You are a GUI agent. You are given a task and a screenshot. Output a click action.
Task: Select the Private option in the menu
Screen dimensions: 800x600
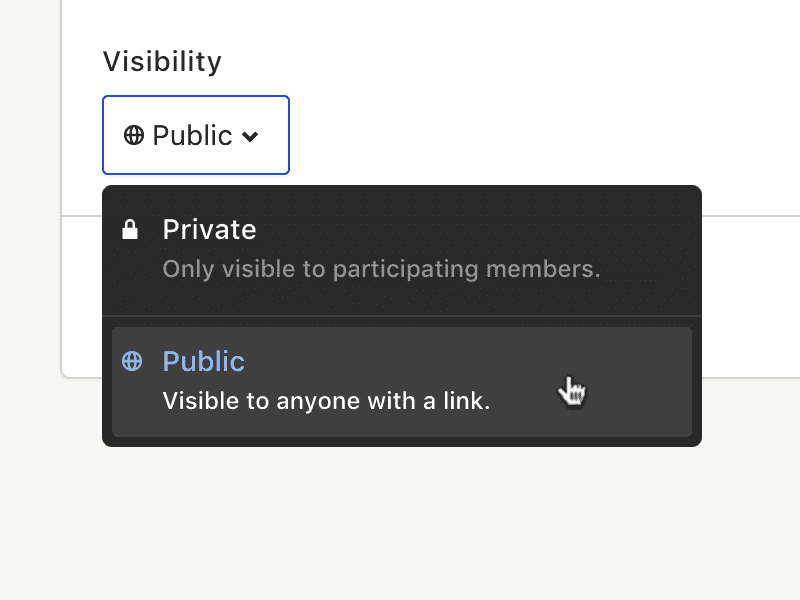[402, 250]
